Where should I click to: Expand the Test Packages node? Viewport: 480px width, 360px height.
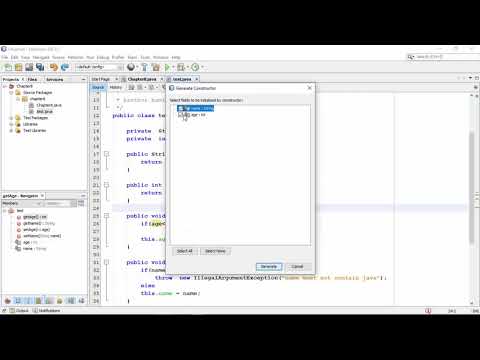[11, 118]
